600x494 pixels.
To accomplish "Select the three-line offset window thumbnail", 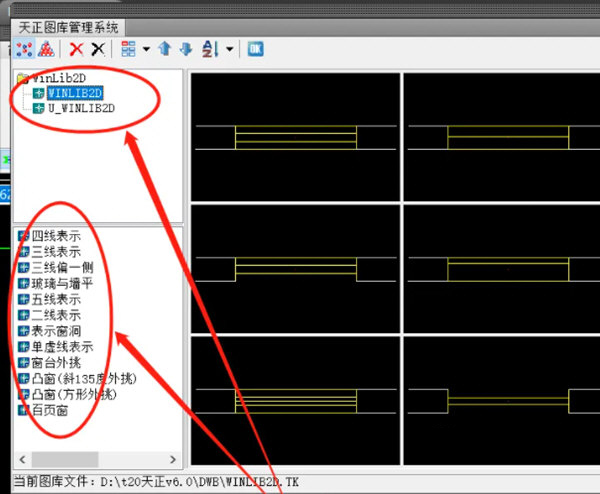I will point(295,269).
